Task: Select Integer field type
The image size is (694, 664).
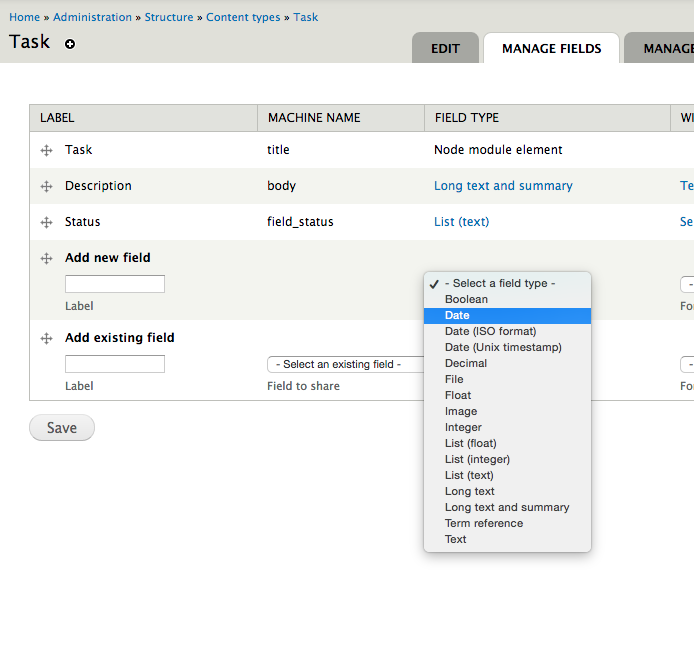Action: [x=507, y=427]
